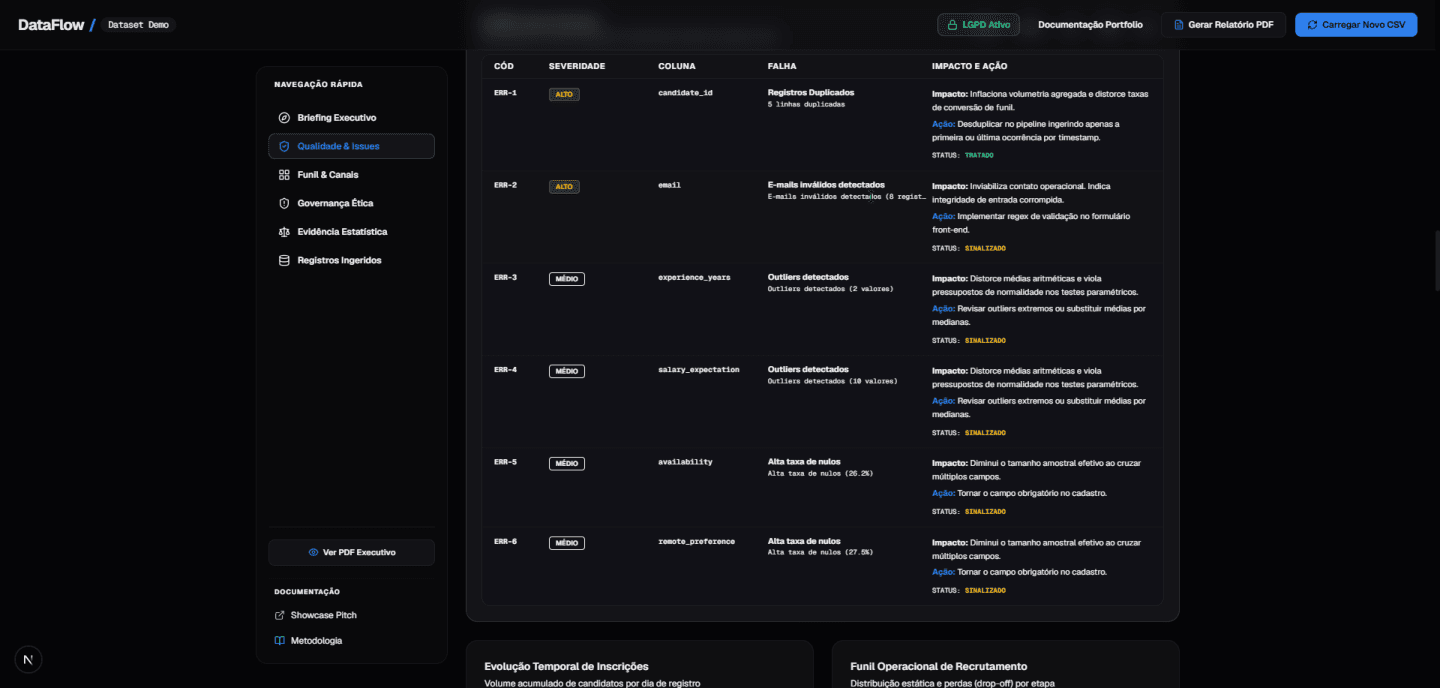Screen dimensions: 1440x688
Task: Click the page vertical scrollbar
Action: (x=1436, y=261)
